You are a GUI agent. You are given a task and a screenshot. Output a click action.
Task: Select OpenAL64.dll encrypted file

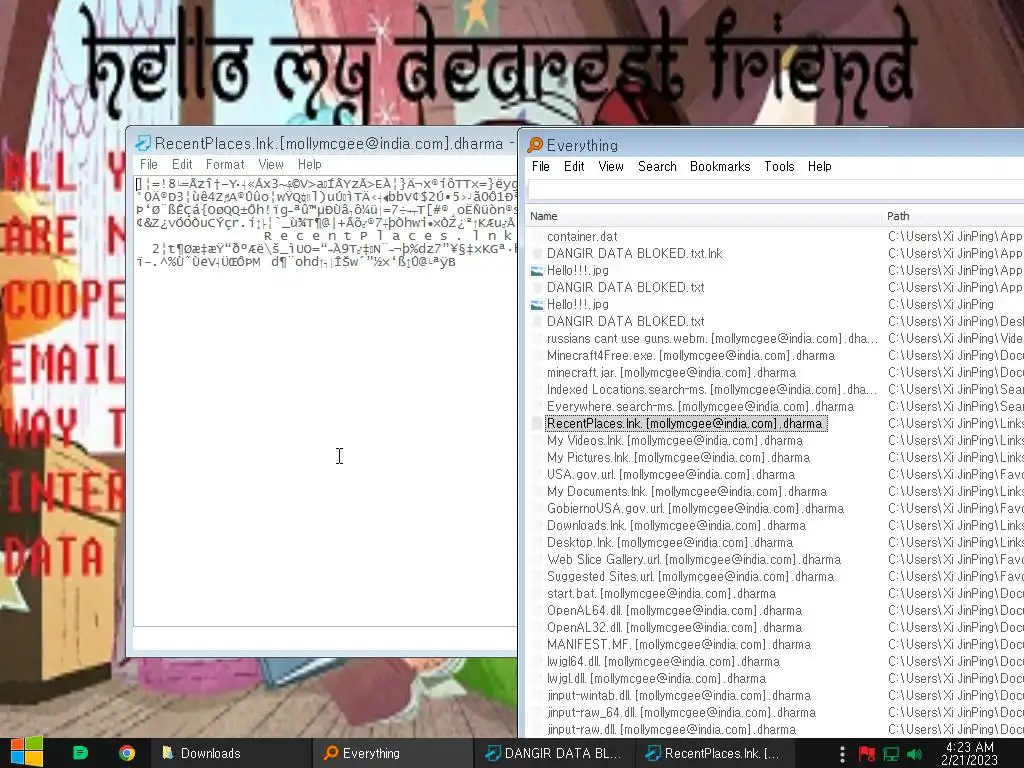pos(674,610)
